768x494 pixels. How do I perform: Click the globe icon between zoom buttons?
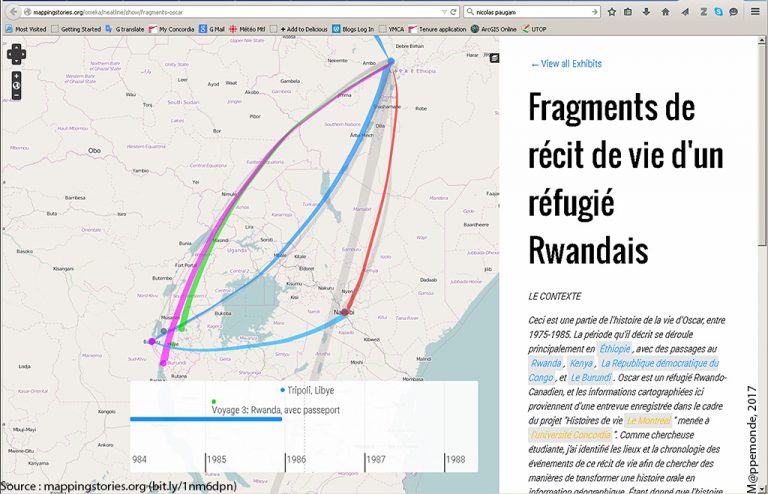pos(17,86)
